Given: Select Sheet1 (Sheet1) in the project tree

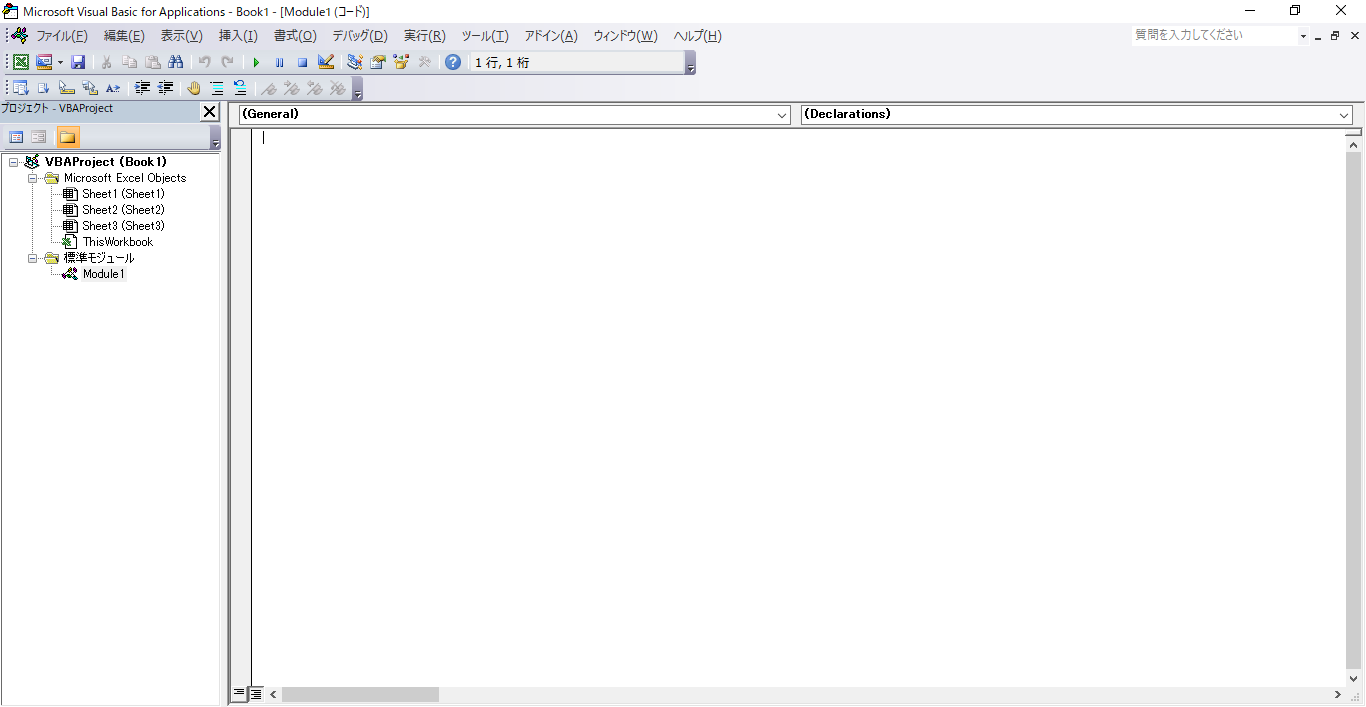Looking at the screenshot, I should pyautogui.click(x=123, y=194).
